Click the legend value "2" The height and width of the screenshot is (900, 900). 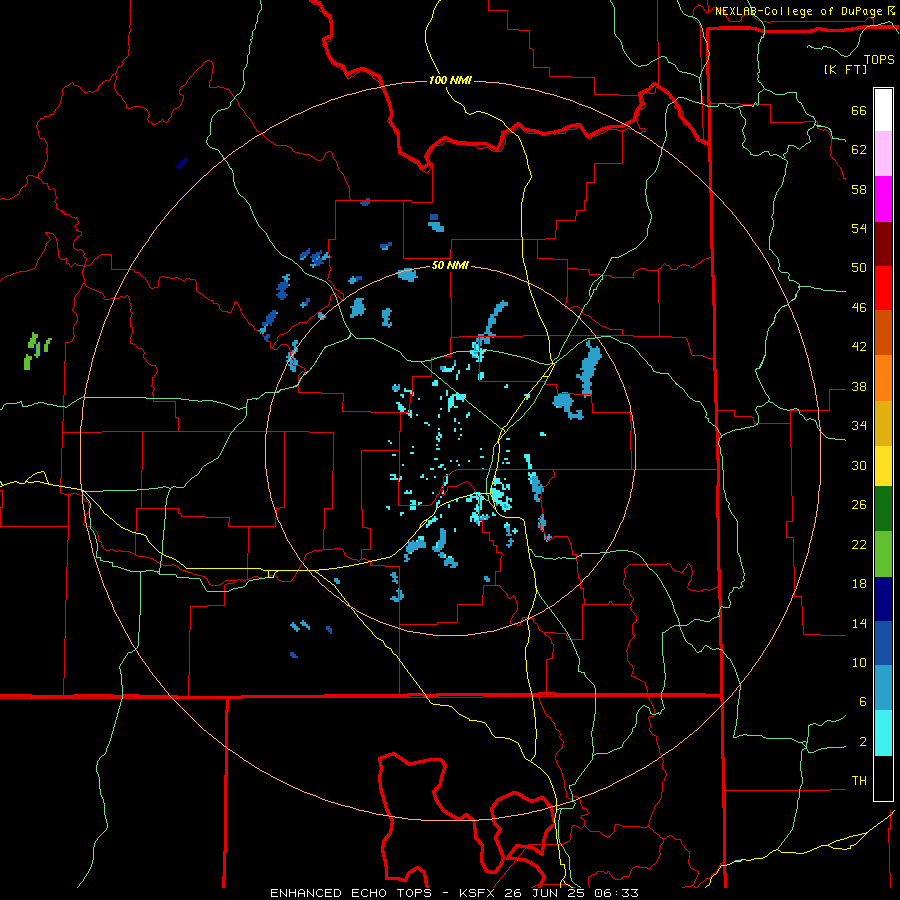863,742
